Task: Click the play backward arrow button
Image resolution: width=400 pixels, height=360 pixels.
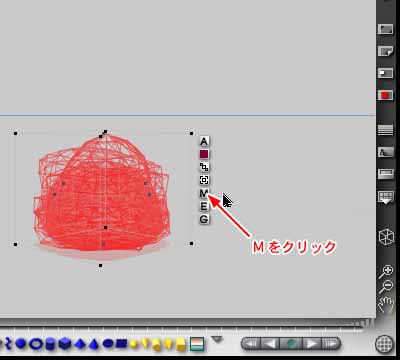Action: (269, 344)
